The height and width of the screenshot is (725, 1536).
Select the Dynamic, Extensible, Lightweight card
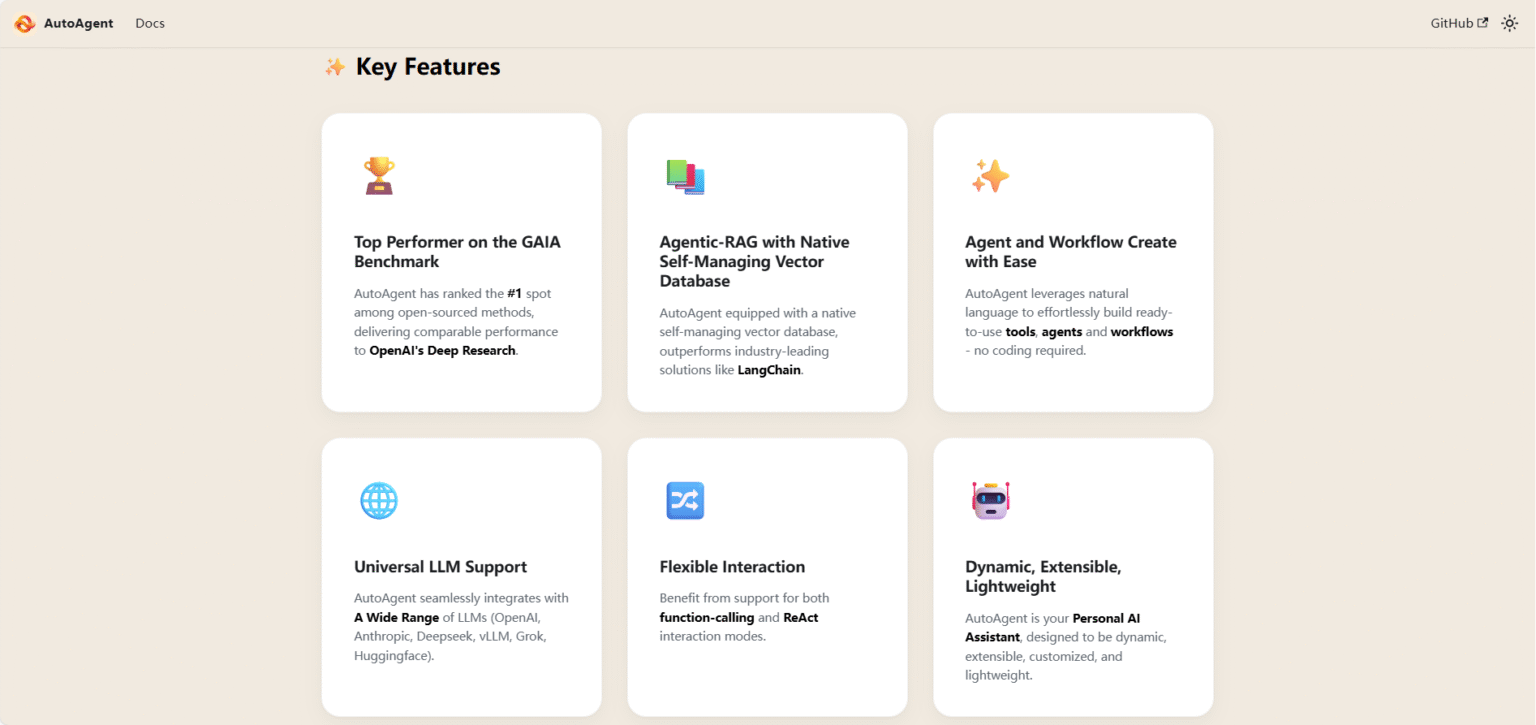tap(1072, 577)
